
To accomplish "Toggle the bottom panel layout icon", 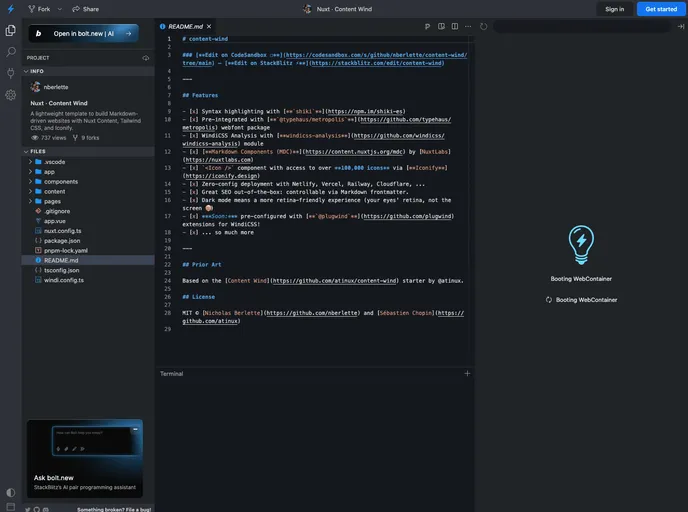I will (11, 507).
